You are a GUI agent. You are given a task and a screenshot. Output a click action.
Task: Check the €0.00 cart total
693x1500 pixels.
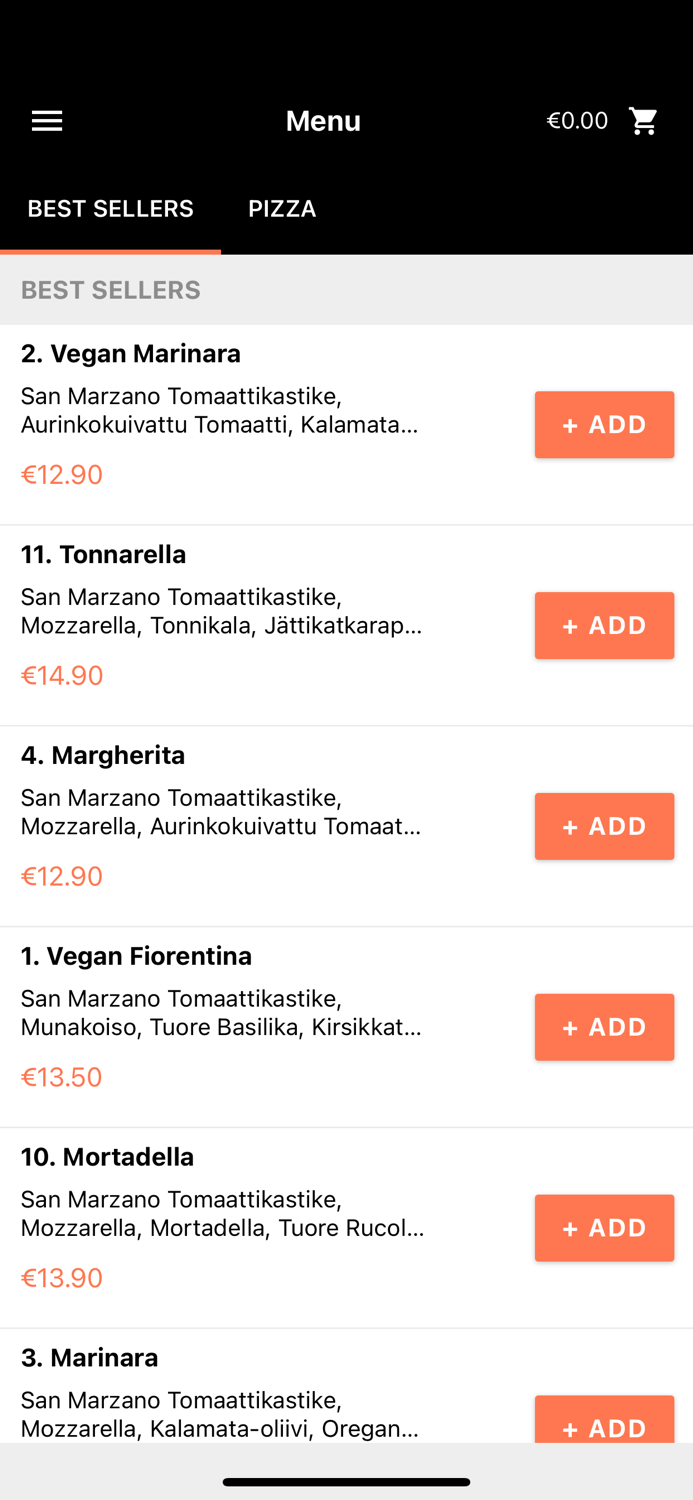coord(577,120)
